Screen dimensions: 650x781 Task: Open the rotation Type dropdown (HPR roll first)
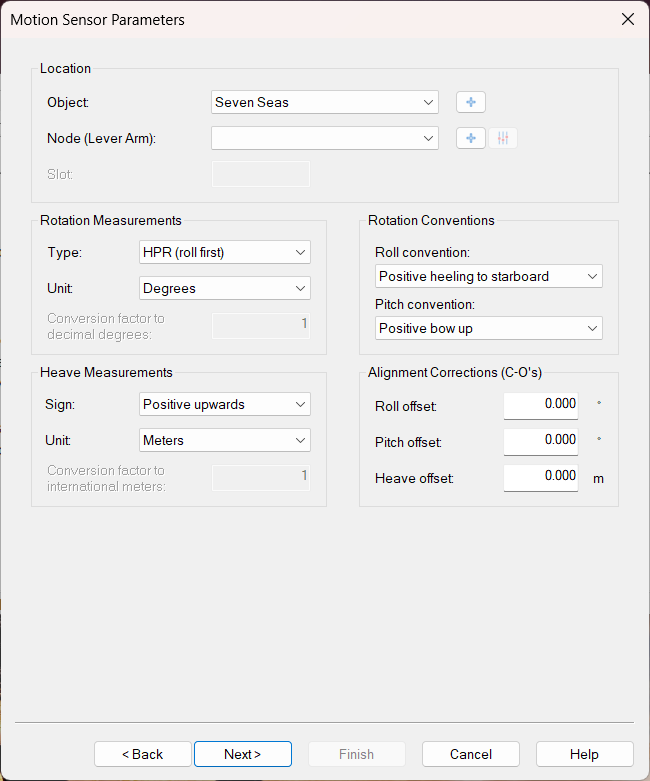(x=225, y=252)
